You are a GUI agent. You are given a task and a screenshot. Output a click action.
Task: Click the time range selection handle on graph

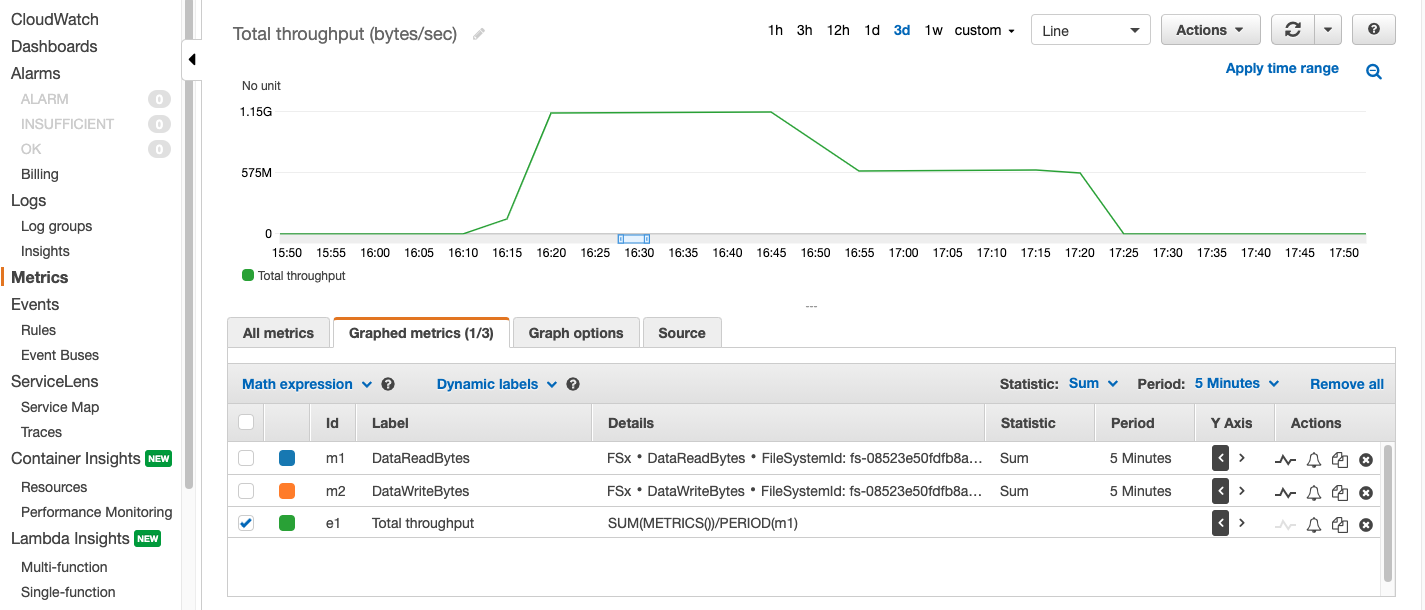[x=634, y=238]
